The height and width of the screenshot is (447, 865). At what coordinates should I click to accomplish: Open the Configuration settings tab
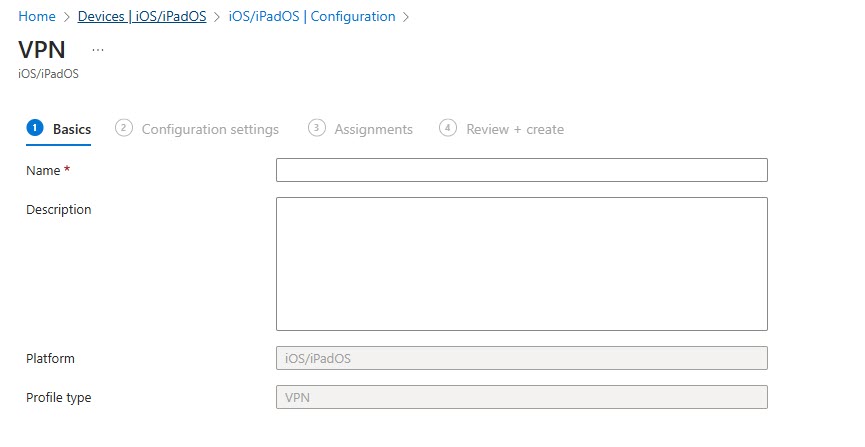[x=210, y=129]
